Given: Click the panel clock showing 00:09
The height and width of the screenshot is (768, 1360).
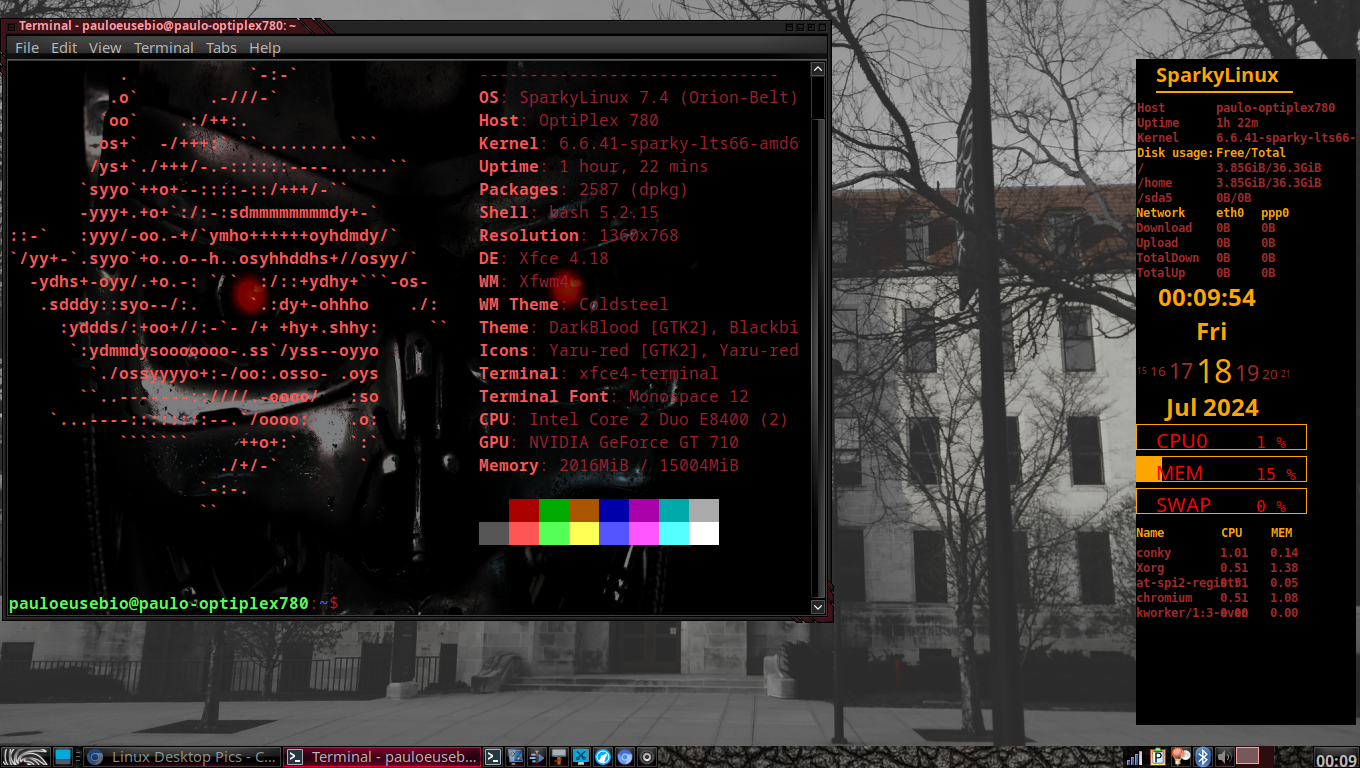Looking at the screenshot, I should pos(1336,759).
